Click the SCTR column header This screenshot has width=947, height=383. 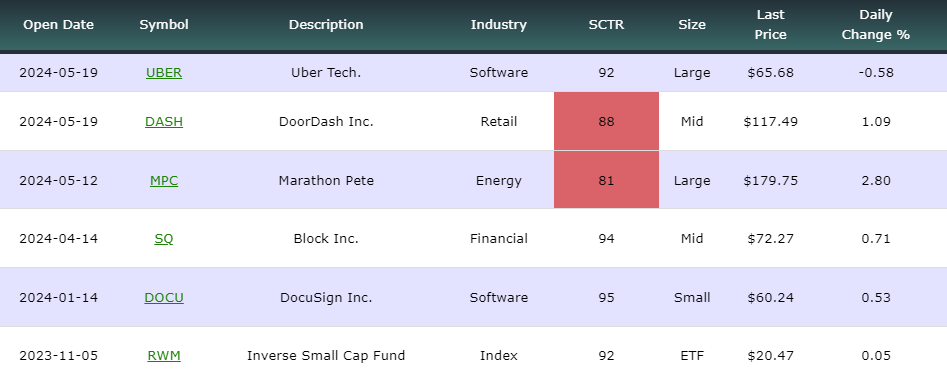(x=606, y=25)
